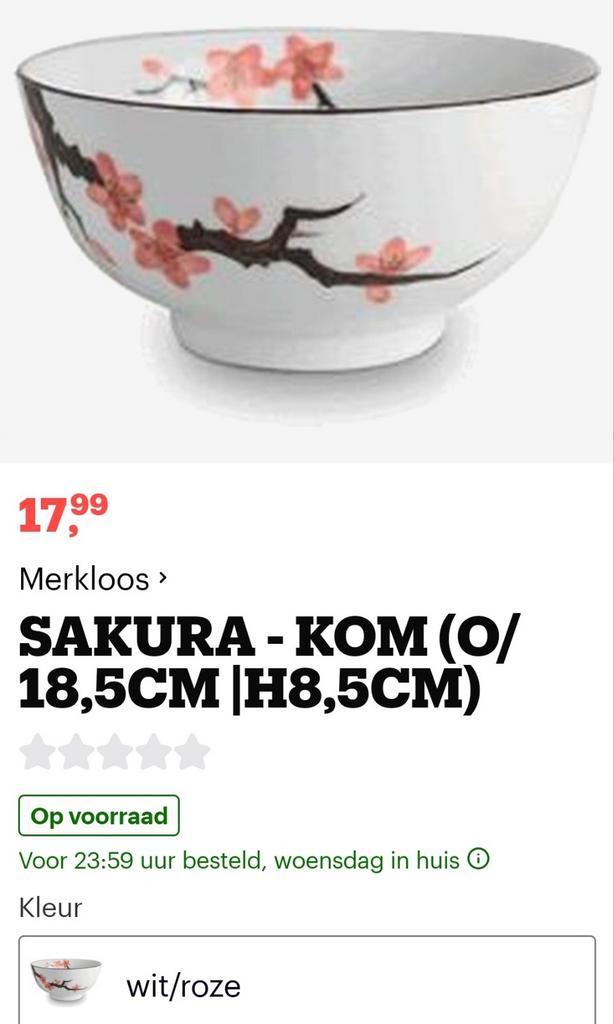This screenshot has width=614, height=1024.
Task: Click the pink blossom on the bowl
Action: (x=169, y=253)
